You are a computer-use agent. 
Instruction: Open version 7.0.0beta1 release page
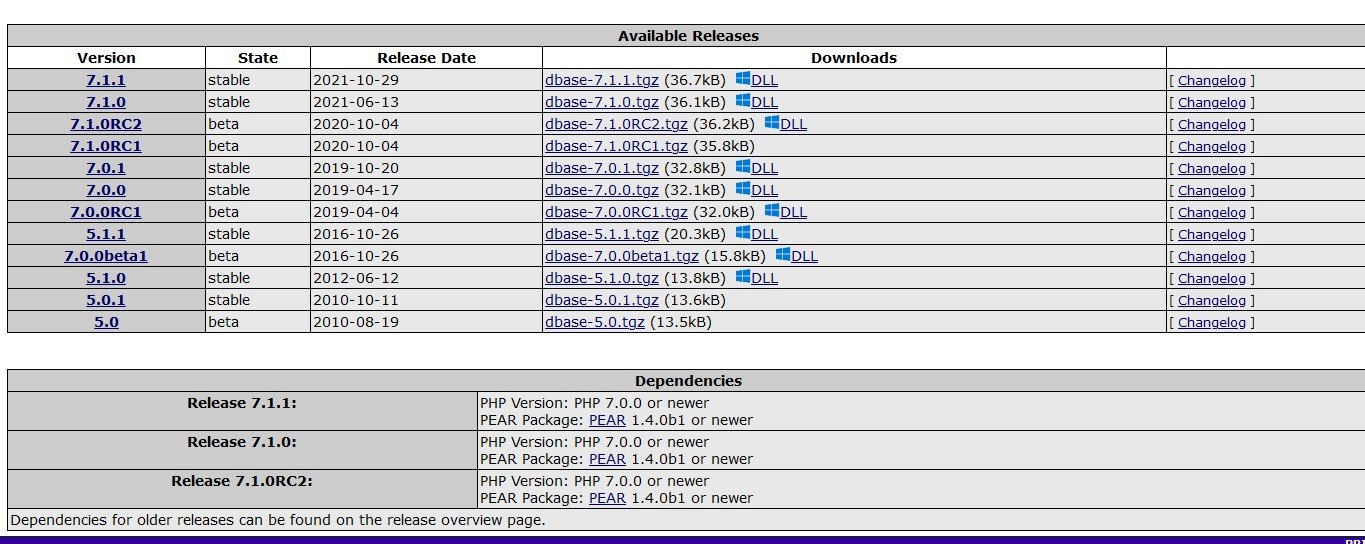106,256
